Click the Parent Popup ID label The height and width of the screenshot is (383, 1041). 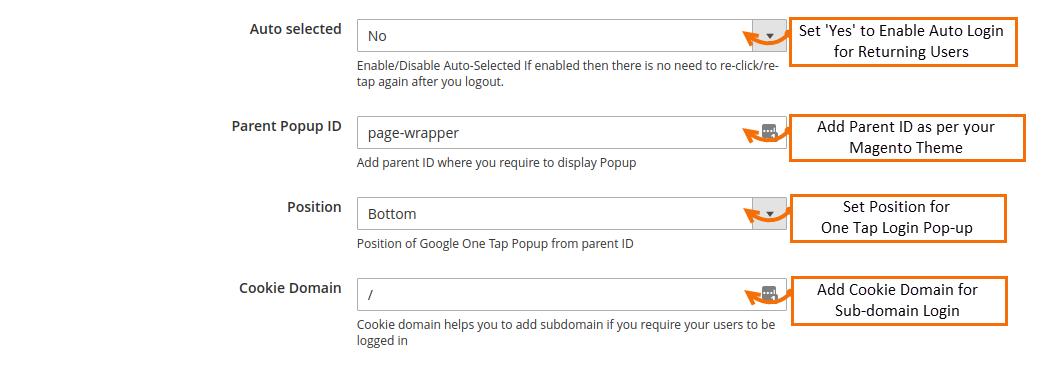tap(287, 126)
